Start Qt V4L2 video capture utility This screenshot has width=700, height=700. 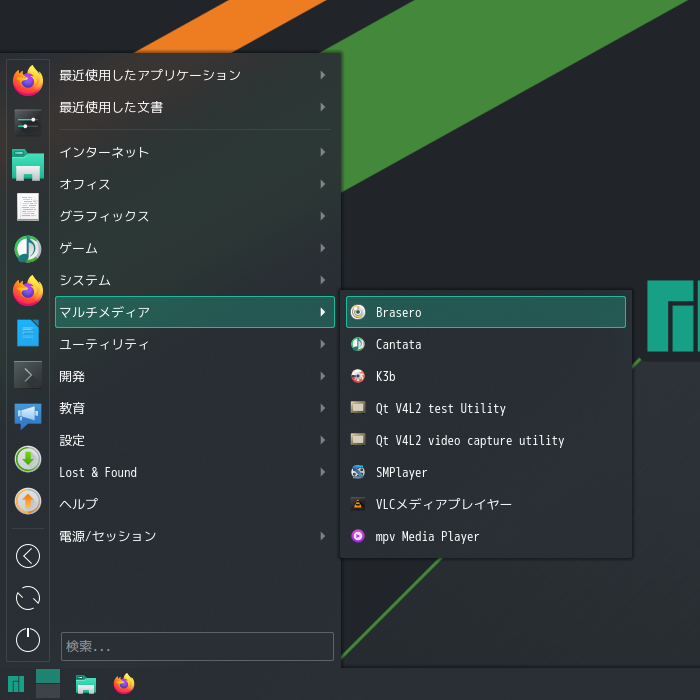(x=486, y=440)
